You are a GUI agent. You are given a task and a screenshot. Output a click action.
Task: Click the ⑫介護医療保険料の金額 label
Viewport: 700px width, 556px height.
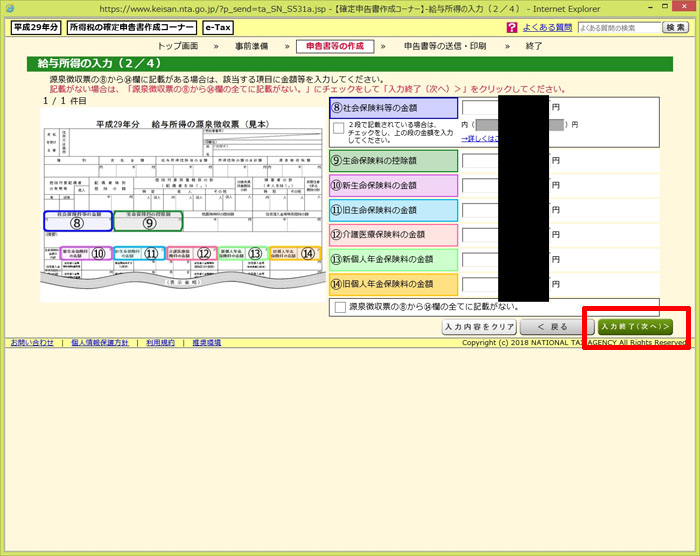[x=393, y=235]
